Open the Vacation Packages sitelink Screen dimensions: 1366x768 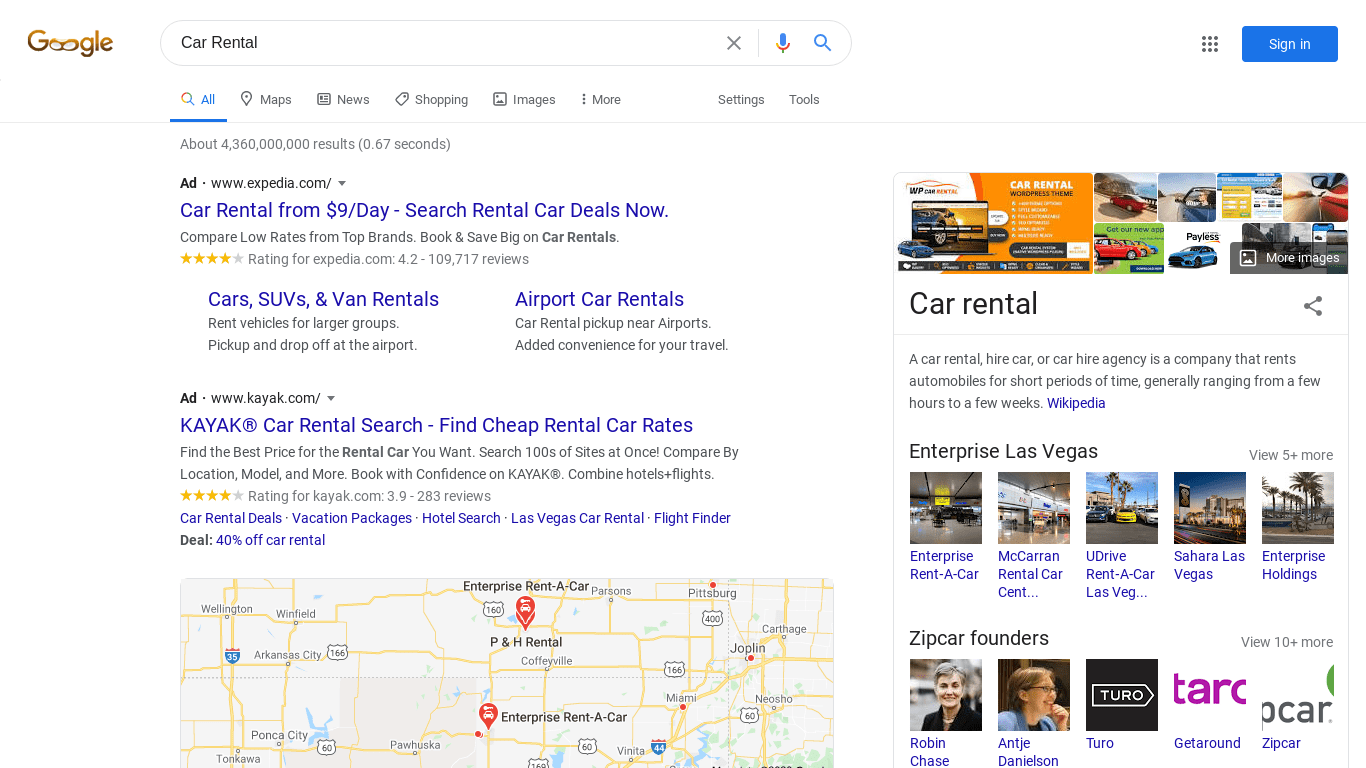(x=352, y=518)
